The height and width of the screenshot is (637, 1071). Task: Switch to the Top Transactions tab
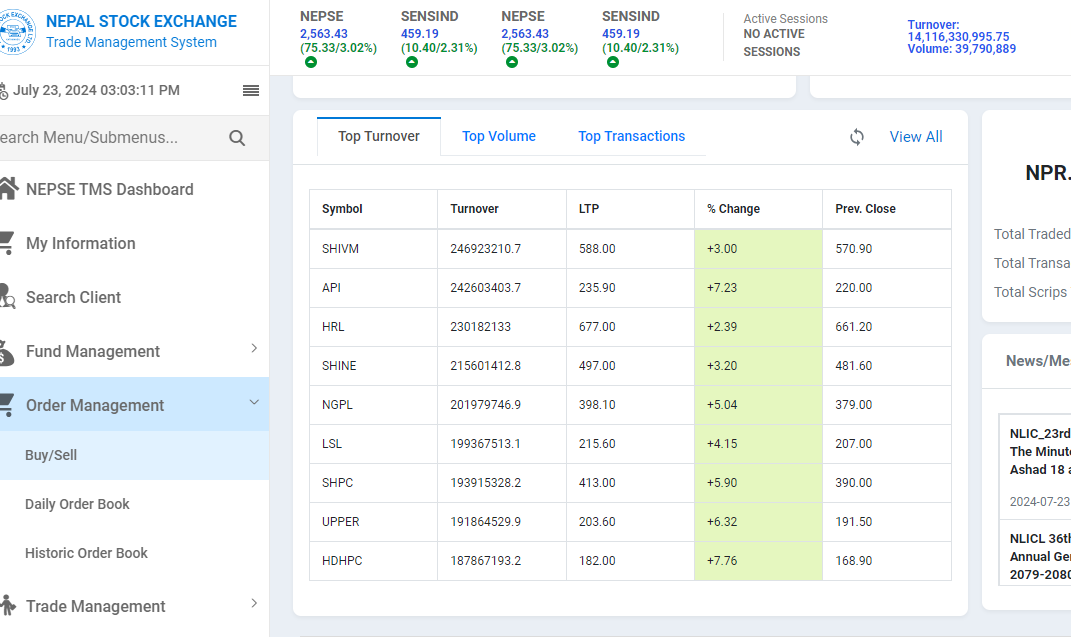(632, 137)
